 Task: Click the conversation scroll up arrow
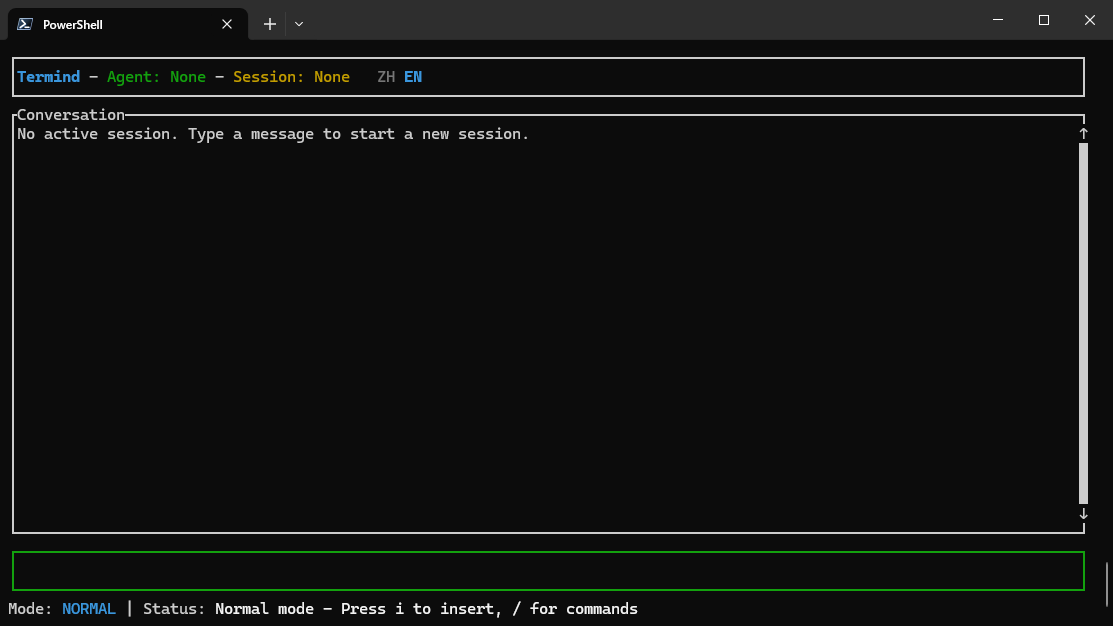pyautogui.click(x=1083, y=134)
